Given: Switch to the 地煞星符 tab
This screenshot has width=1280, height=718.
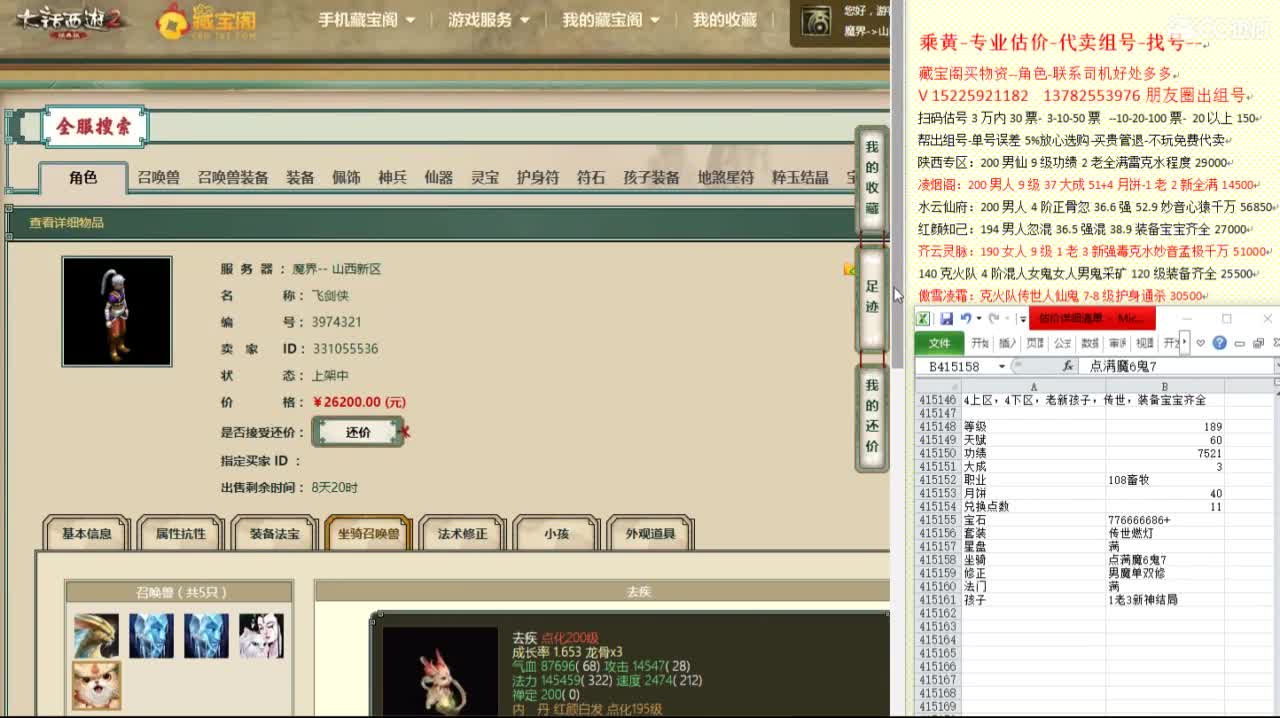Looking at the screenshot, I should pyautogui.click(x=726, y=177).
